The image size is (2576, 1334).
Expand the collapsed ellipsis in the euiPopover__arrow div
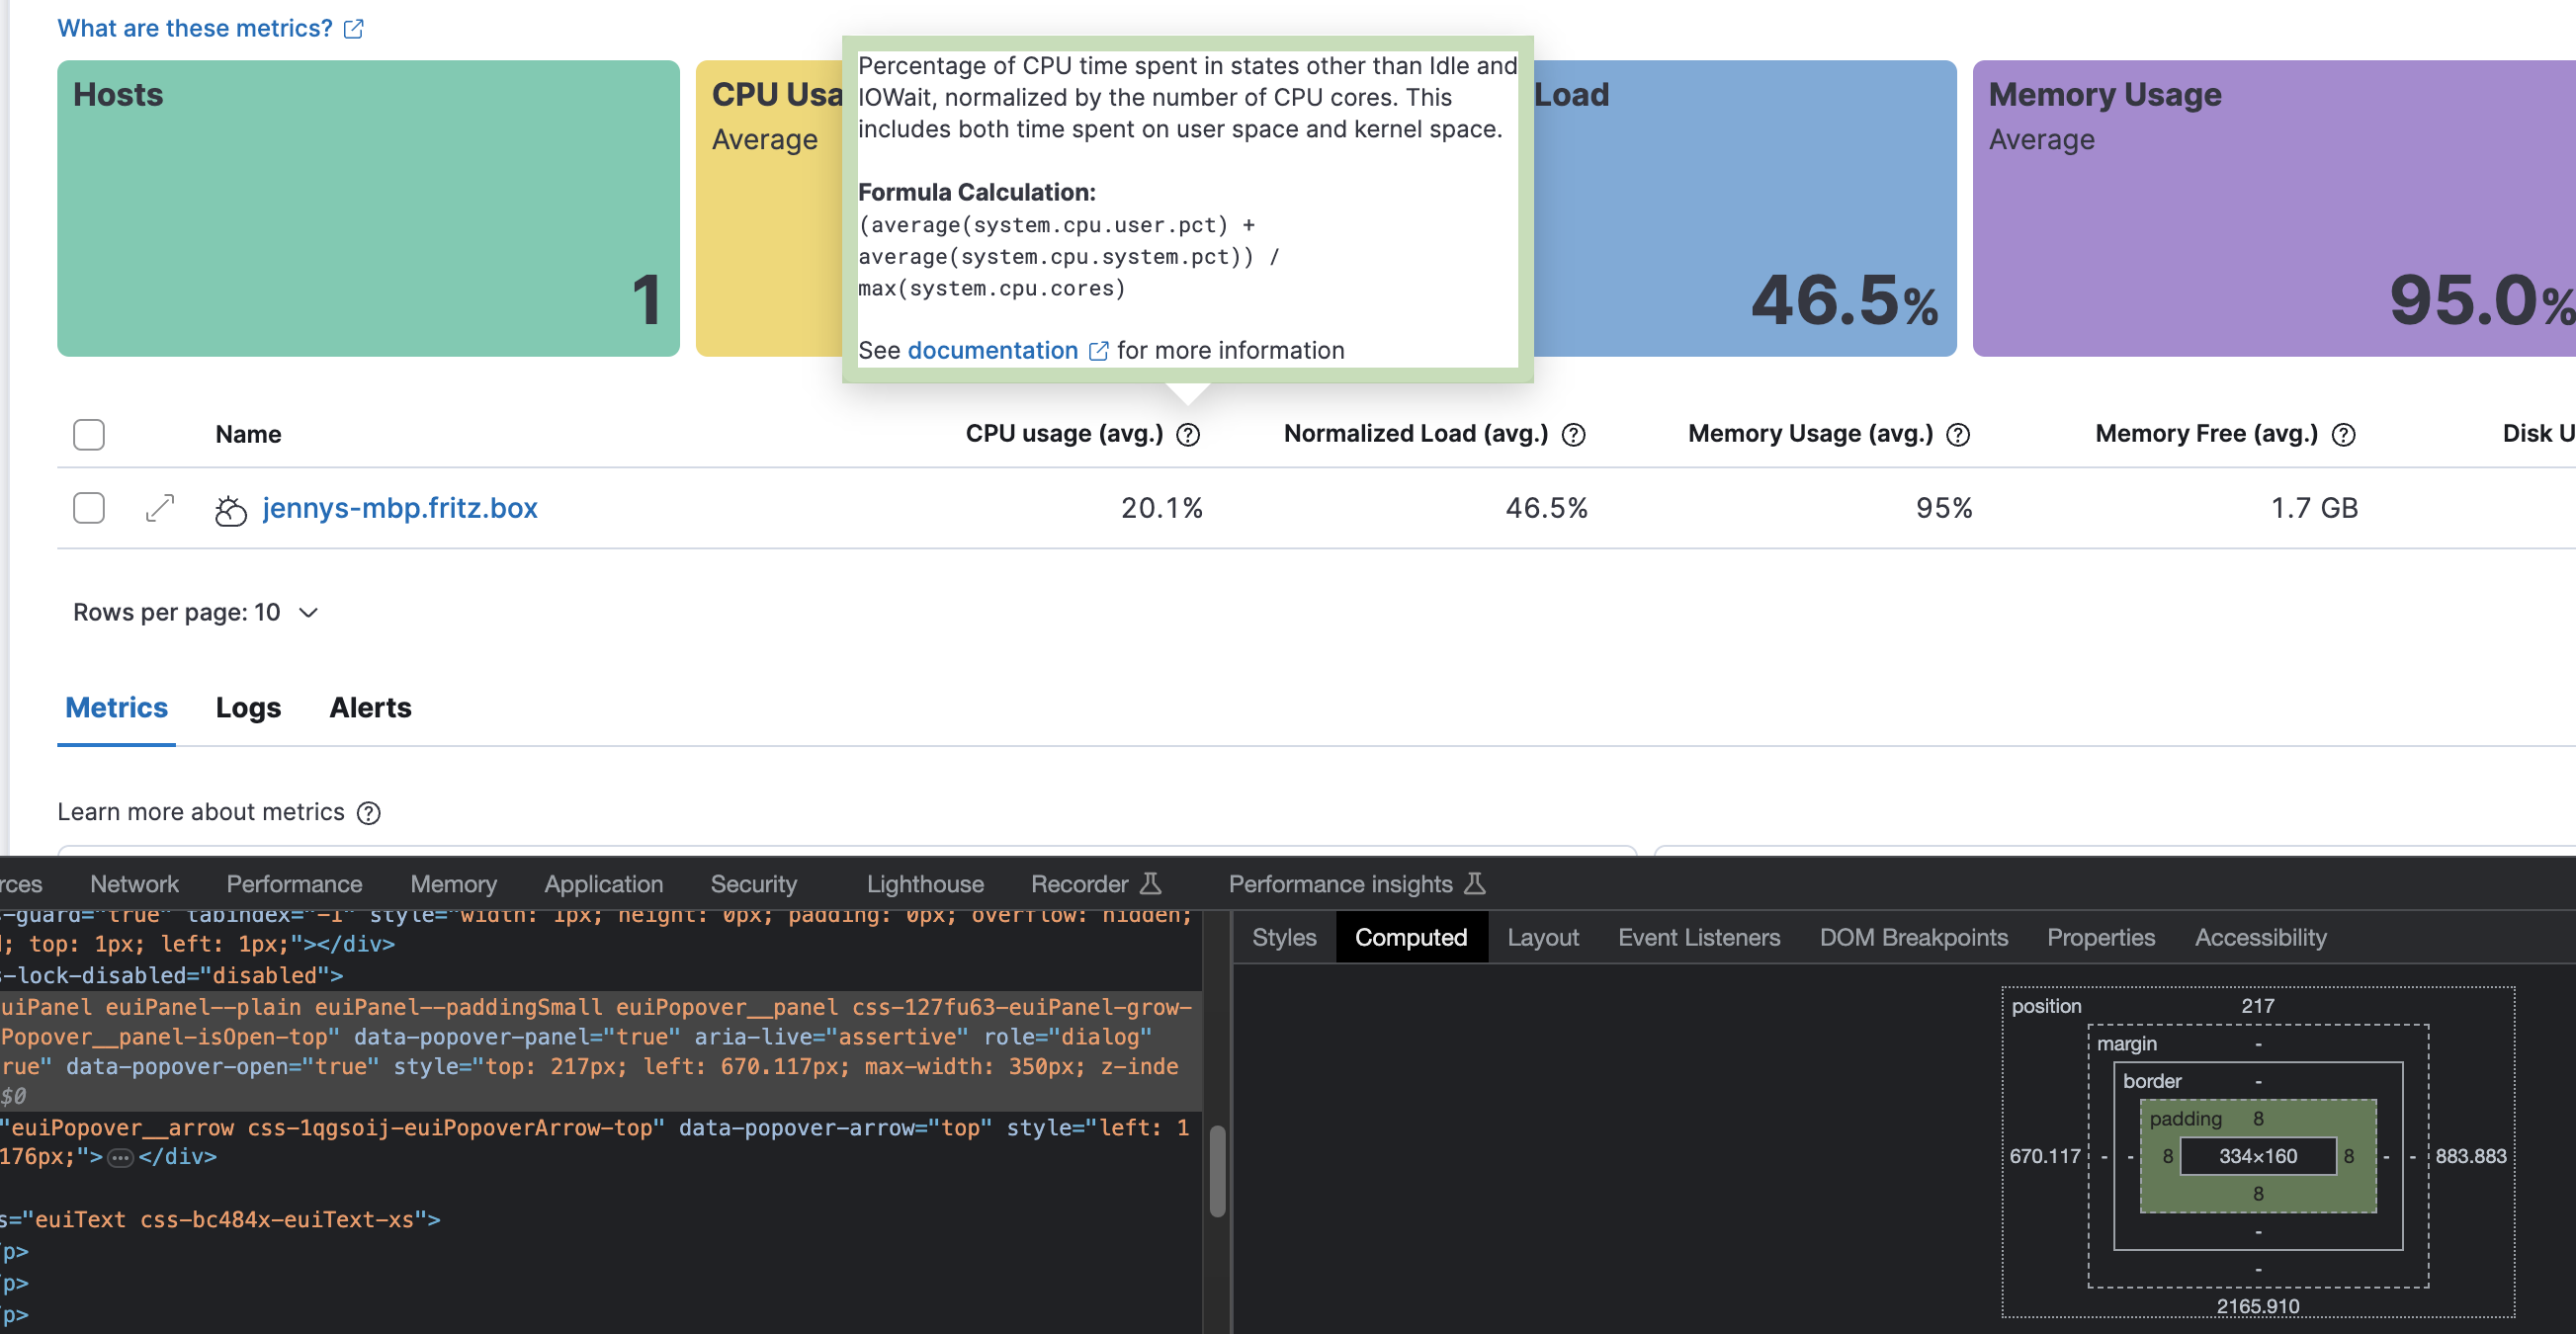[120, 1158]
